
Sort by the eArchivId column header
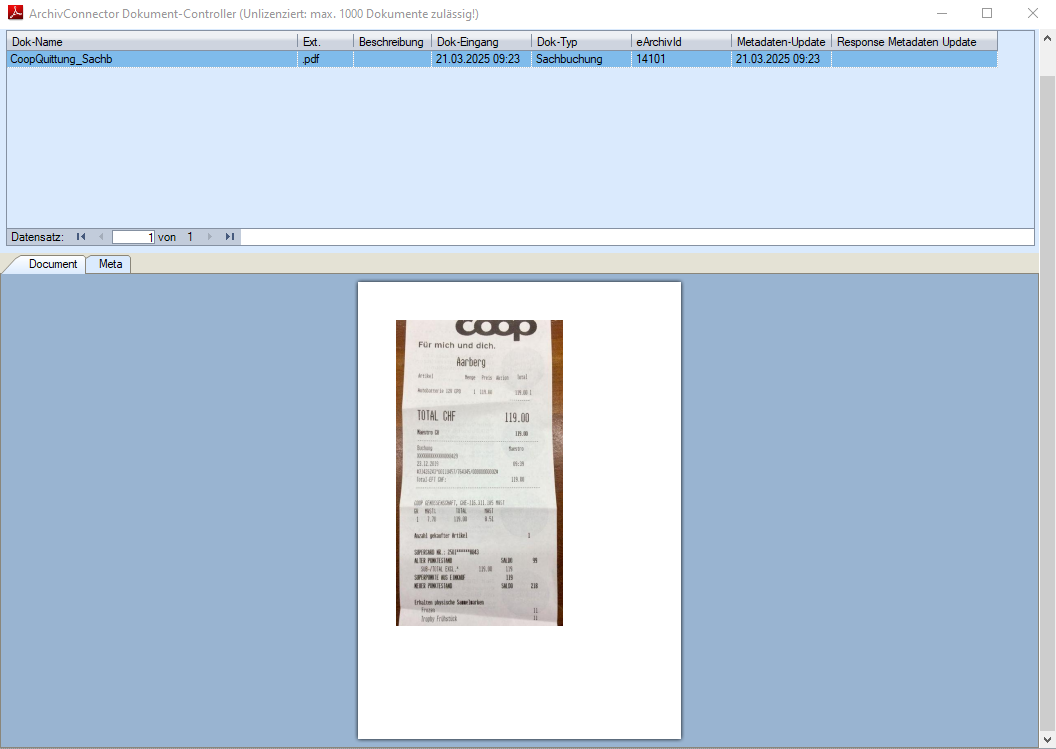pos(682,42)
